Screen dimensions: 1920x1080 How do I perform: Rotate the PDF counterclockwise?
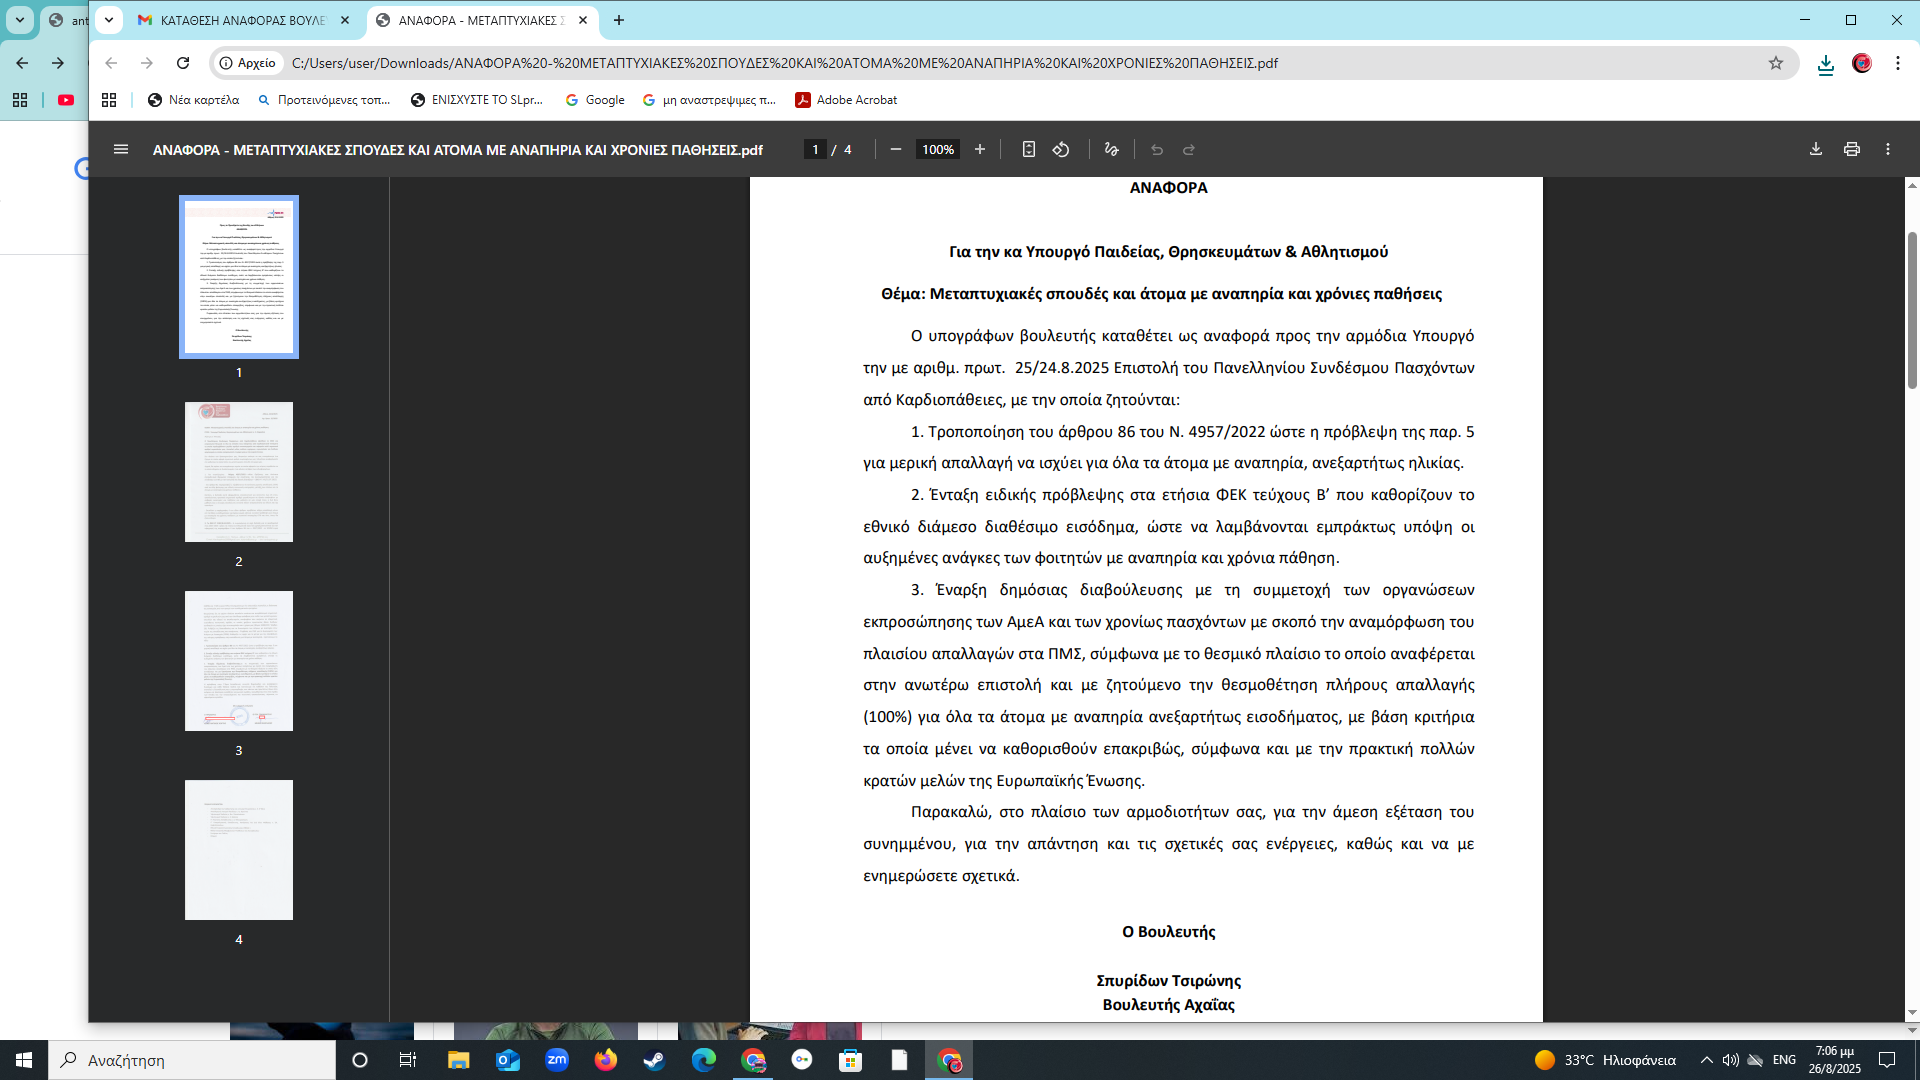(1061, 149)
